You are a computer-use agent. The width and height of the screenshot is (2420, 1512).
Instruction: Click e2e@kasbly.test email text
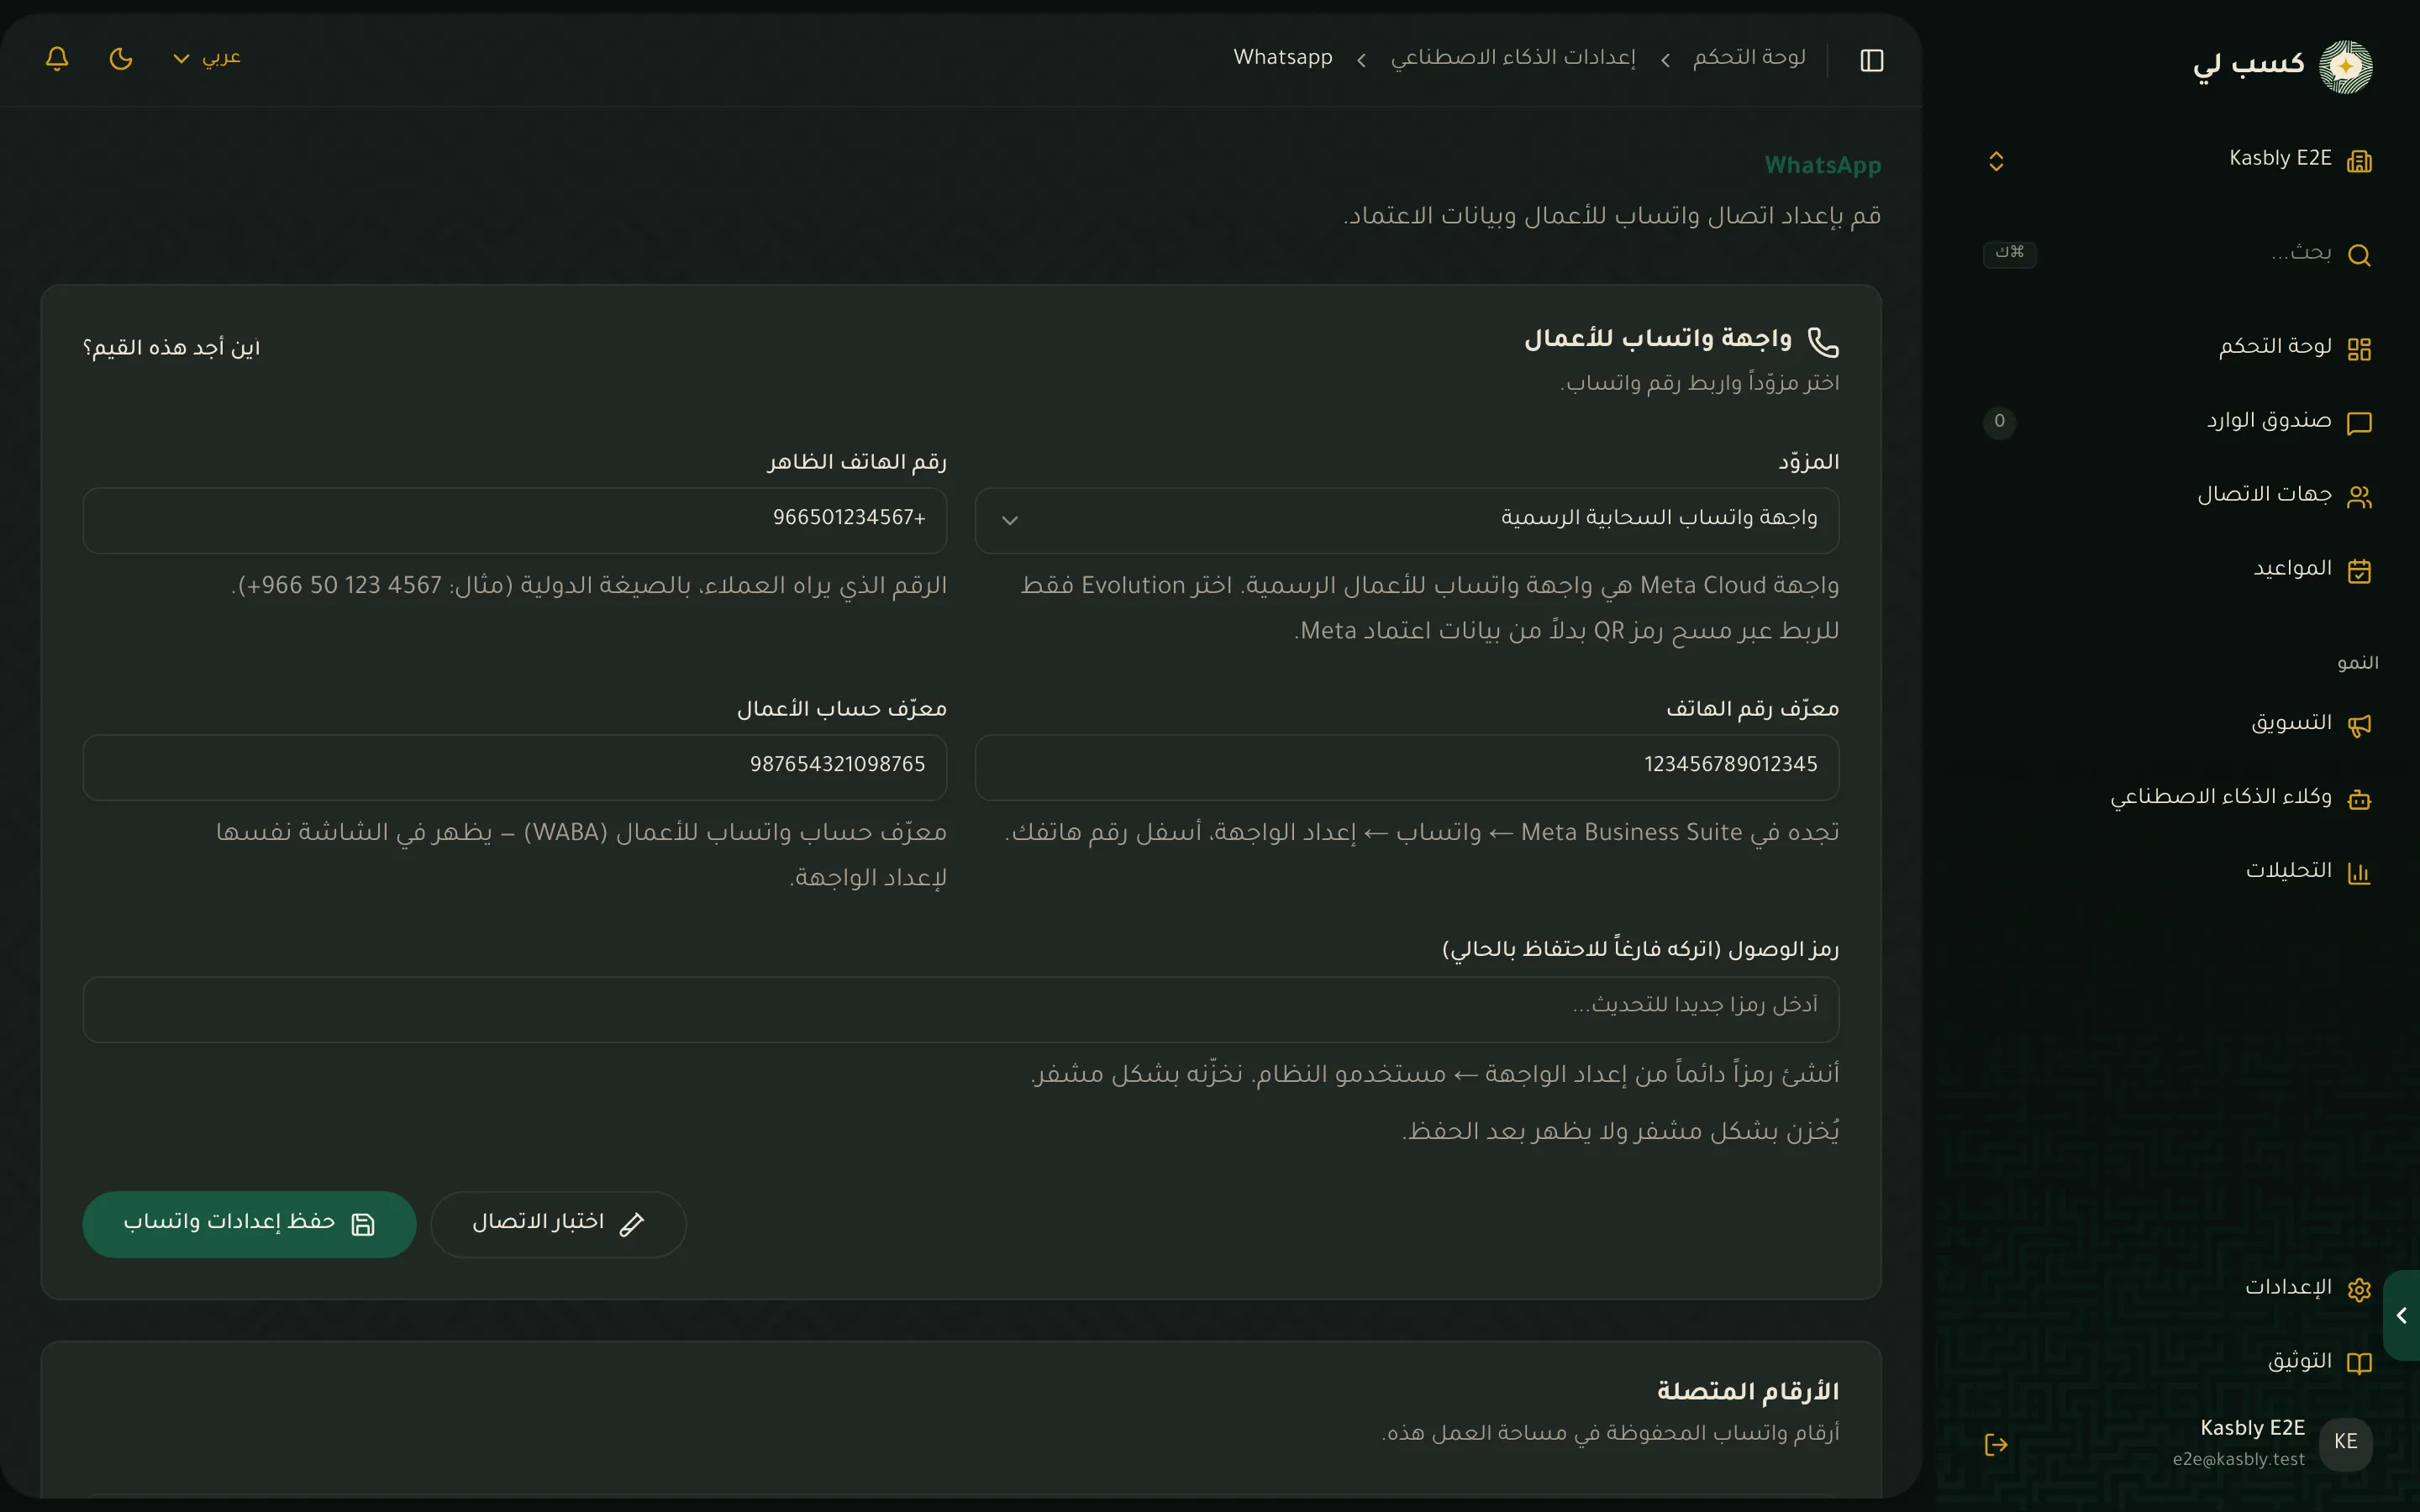pos(2238,1460)
